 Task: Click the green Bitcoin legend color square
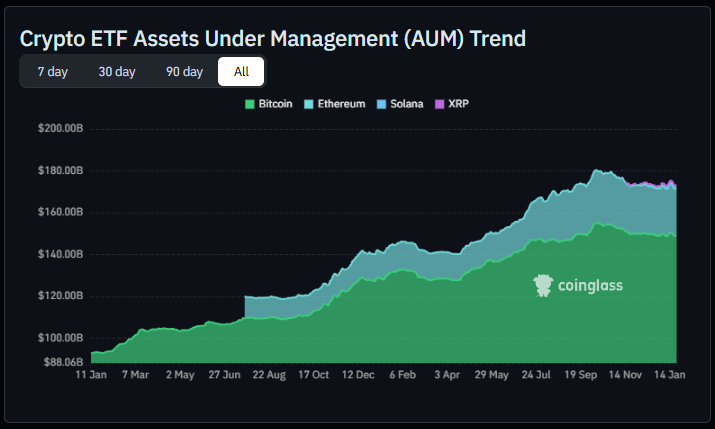coord(249,104)
